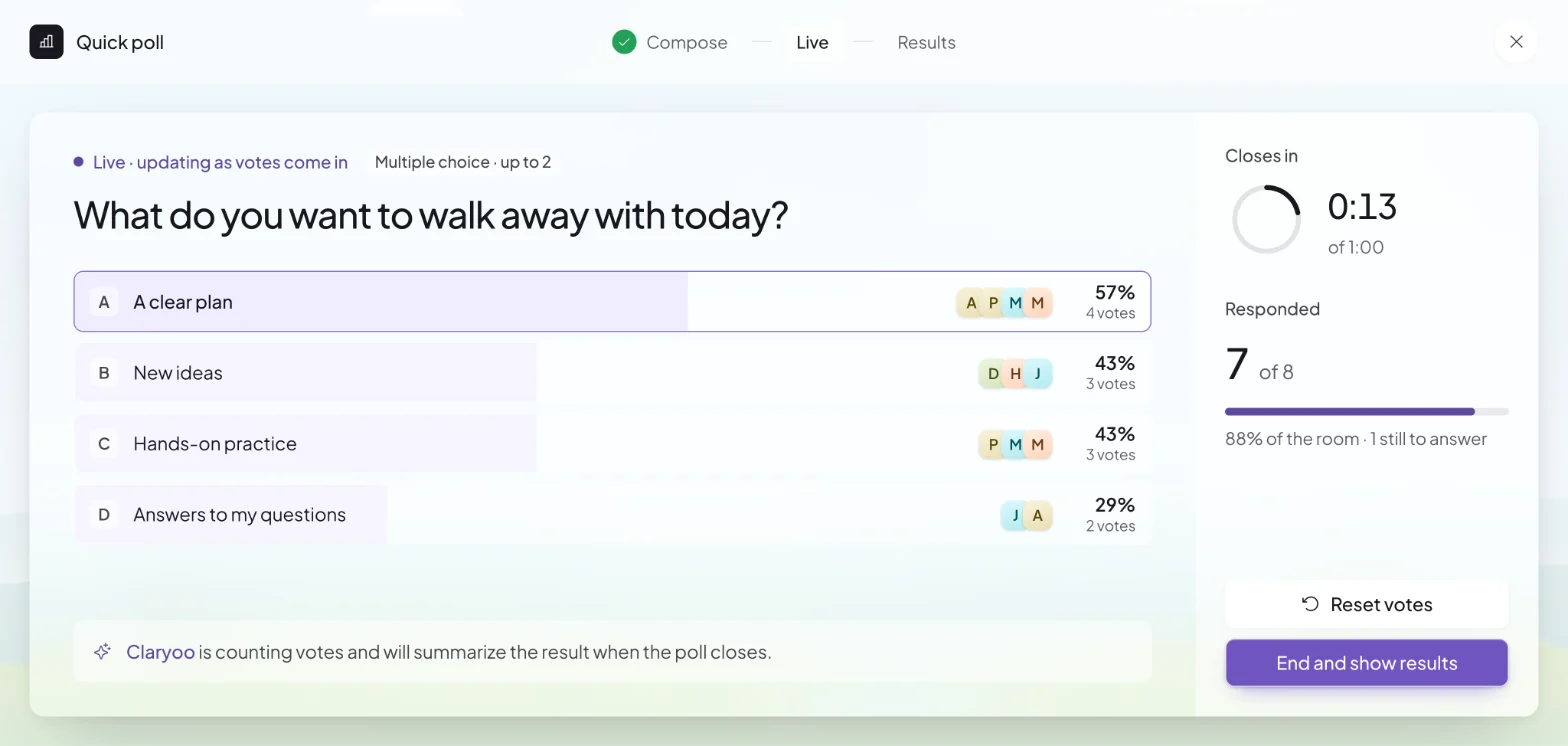Click the 57% result for A clear plan
Screen dimensions: 1568x746
tap(1114, 292)
